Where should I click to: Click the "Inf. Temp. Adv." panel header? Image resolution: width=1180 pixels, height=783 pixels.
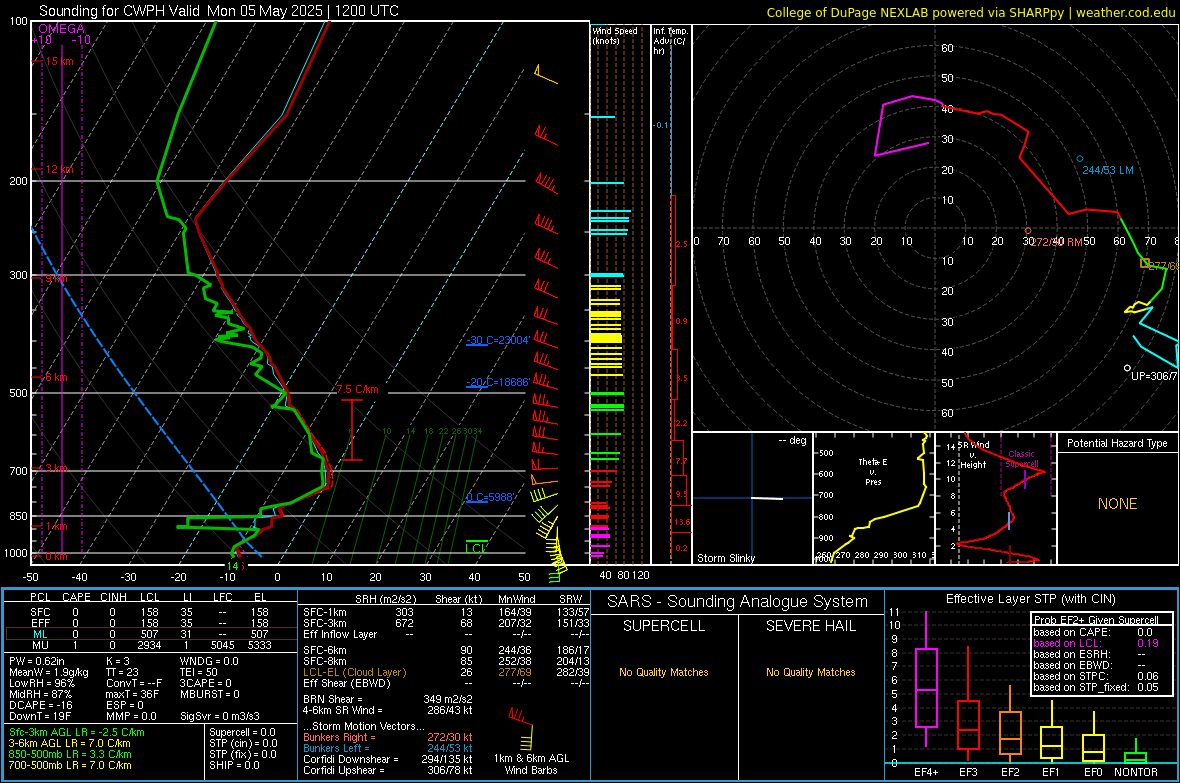[670, 41]
